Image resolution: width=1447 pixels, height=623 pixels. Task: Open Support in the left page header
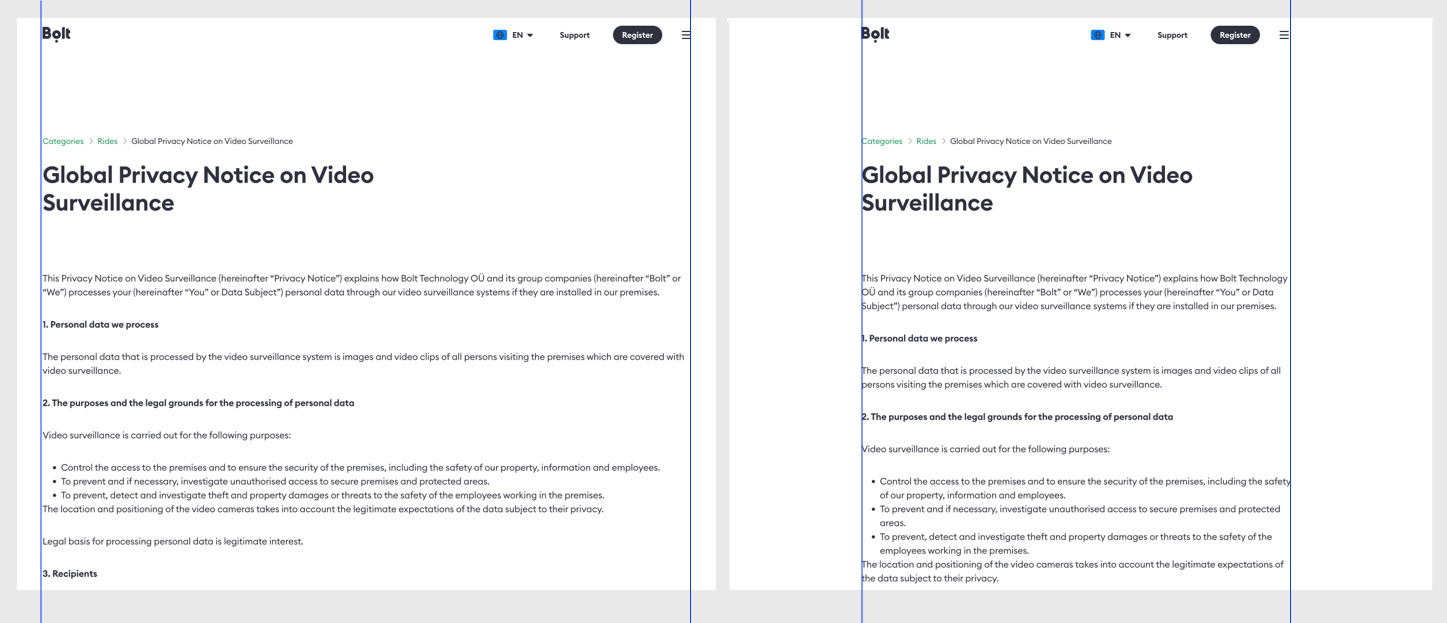click(x=574, y=35)
